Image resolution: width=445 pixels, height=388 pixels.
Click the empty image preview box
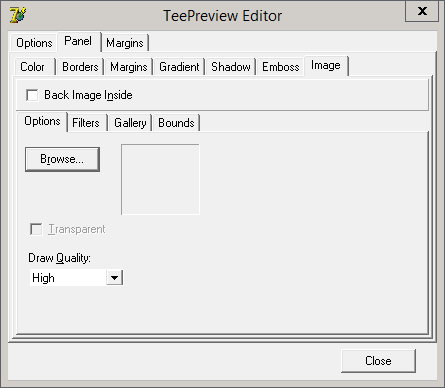(160, 179)
